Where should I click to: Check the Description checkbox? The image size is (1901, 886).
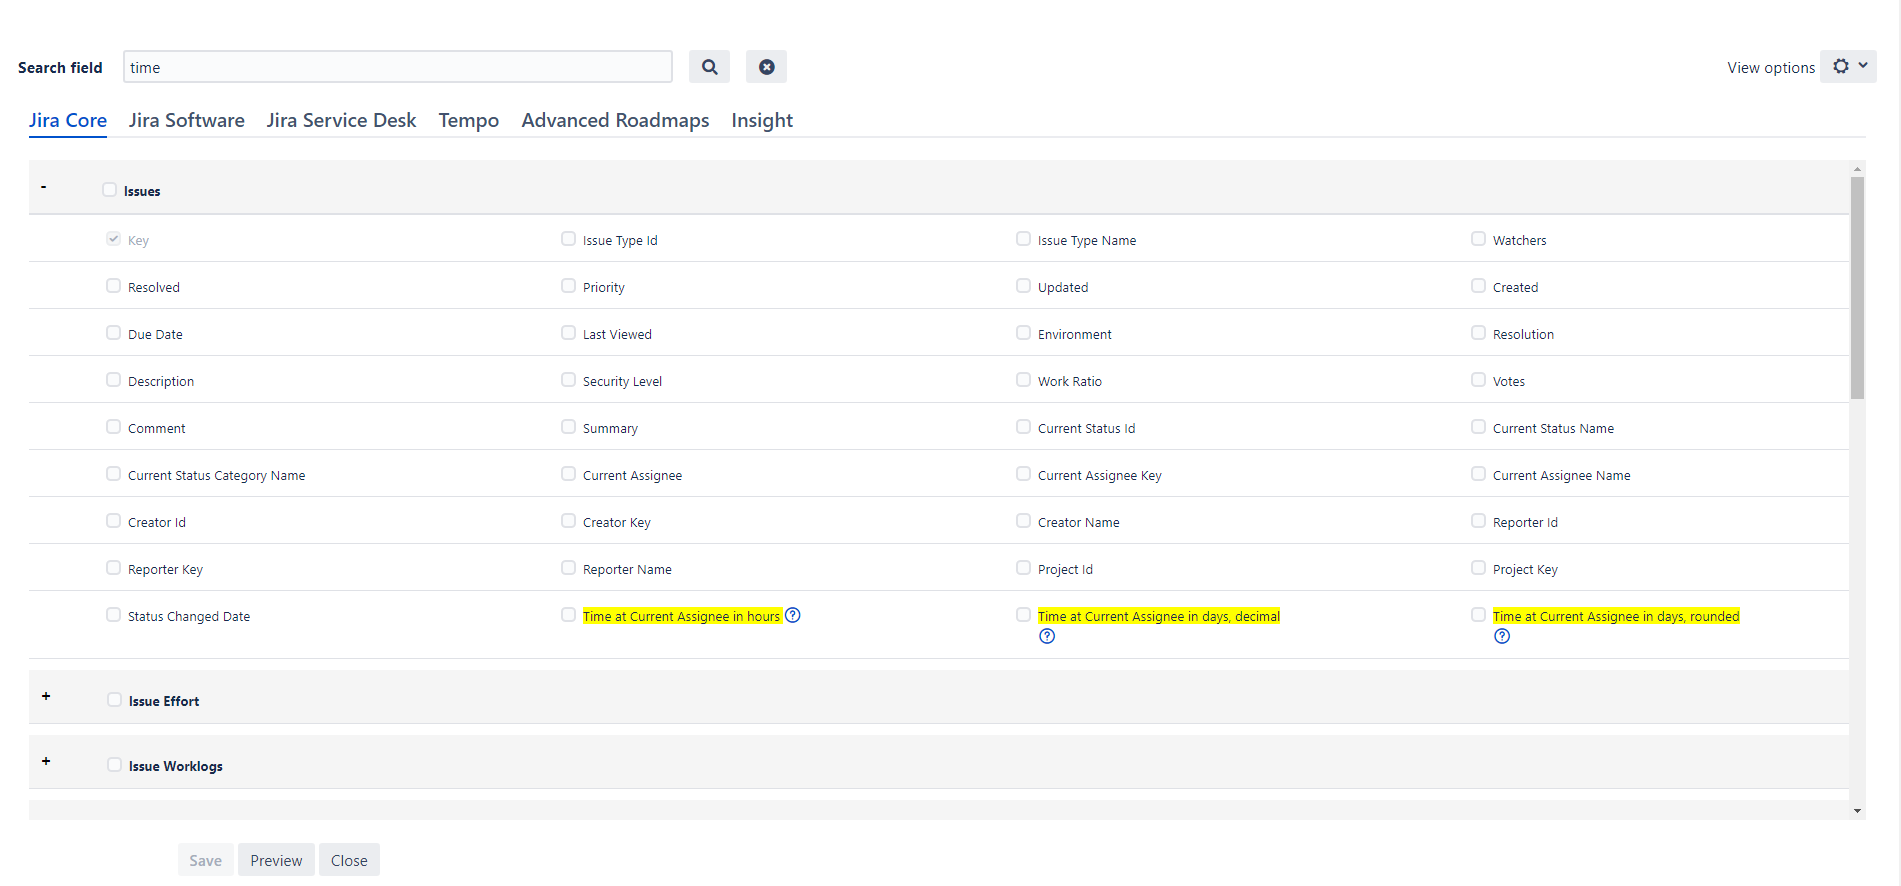[114, 379]
